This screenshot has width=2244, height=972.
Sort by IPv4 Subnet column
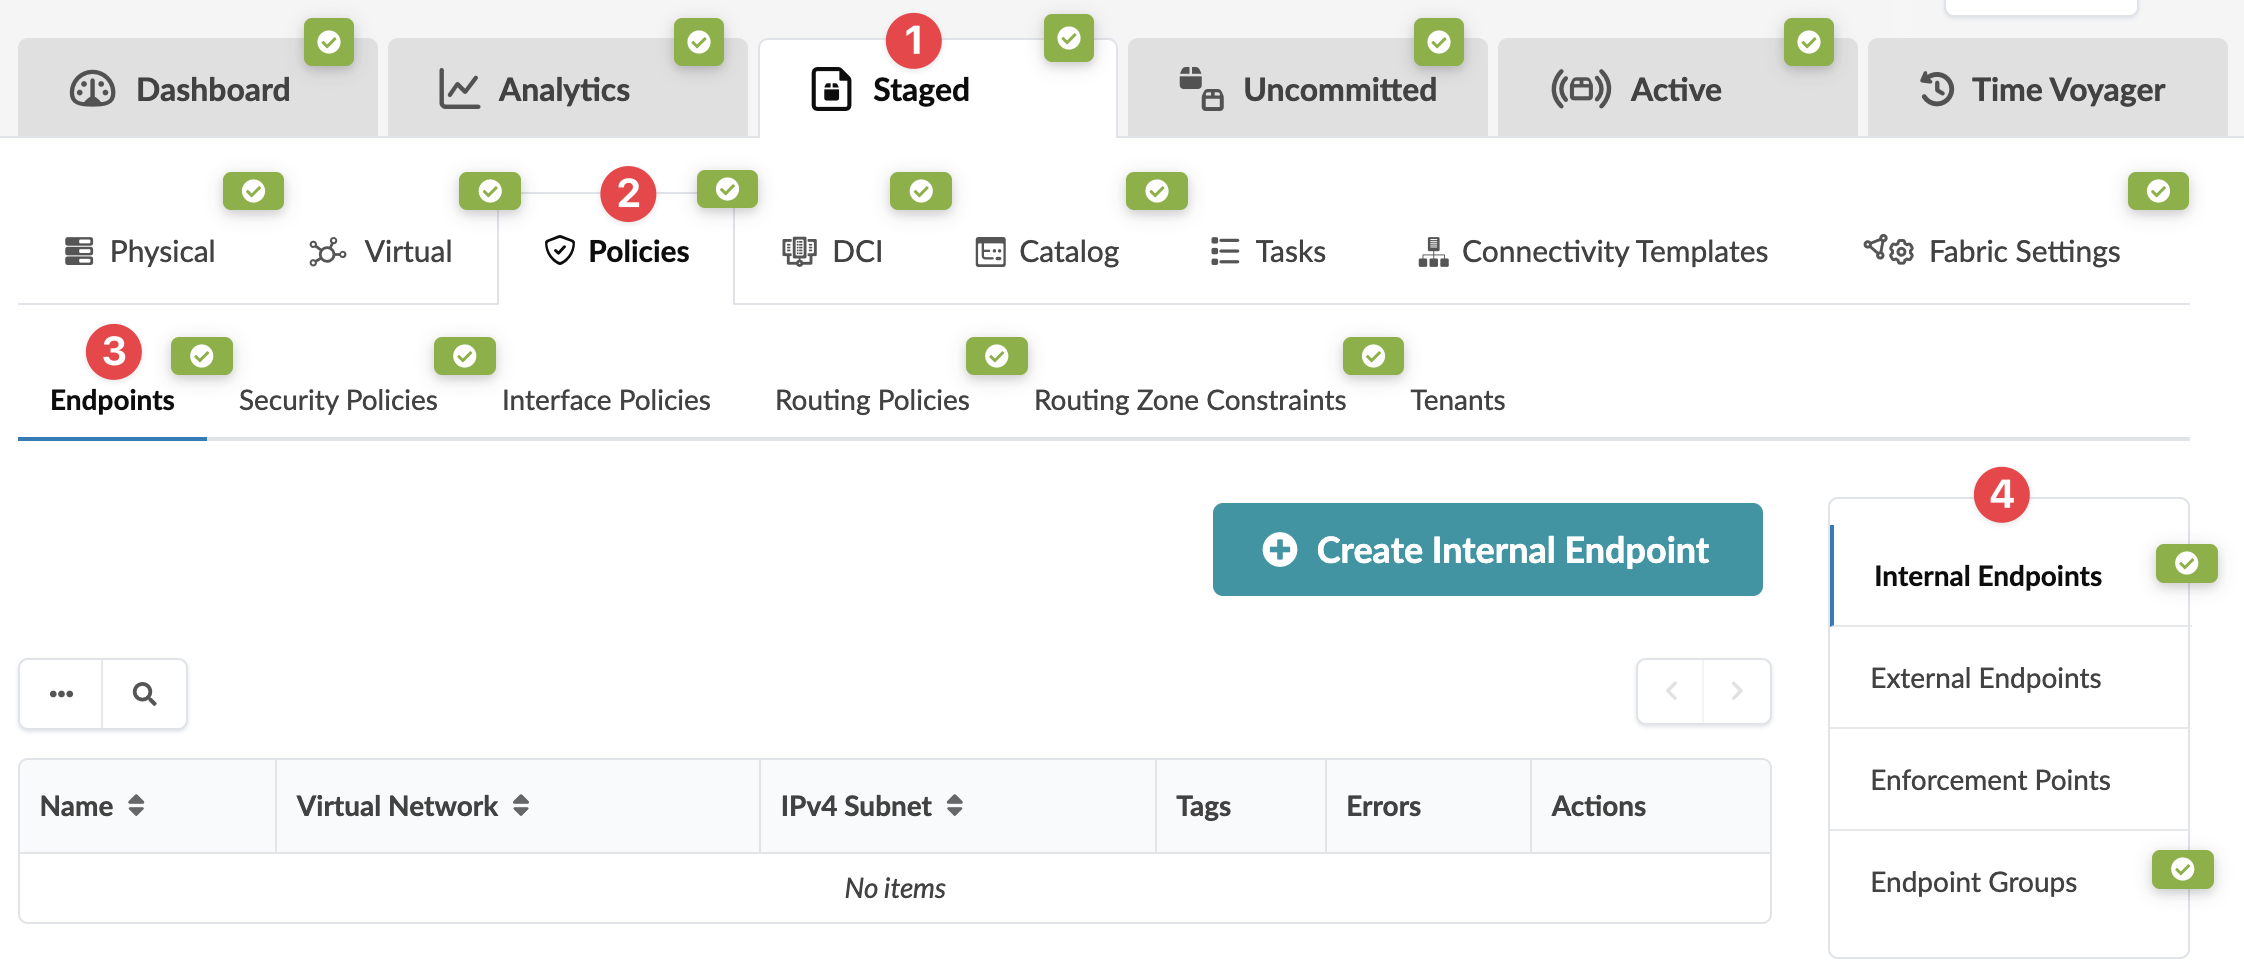tap(955, 806)
